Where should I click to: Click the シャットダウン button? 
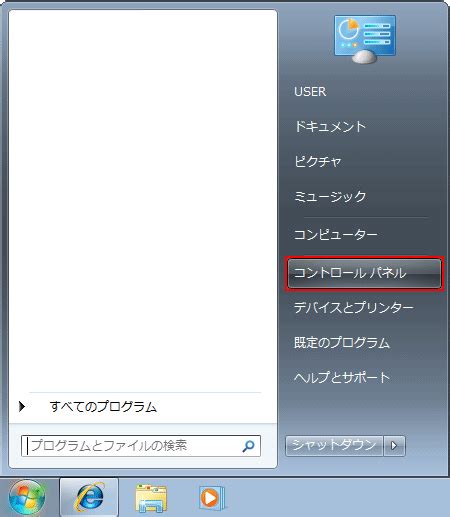[334, 446]
